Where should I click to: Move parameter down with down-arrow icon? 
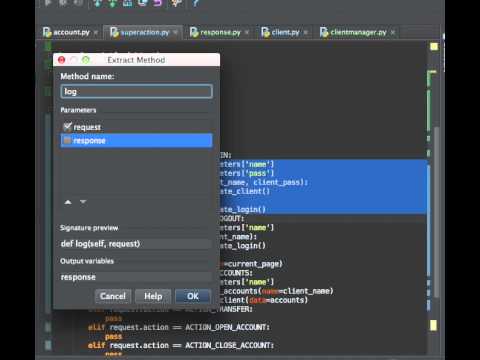83,202
